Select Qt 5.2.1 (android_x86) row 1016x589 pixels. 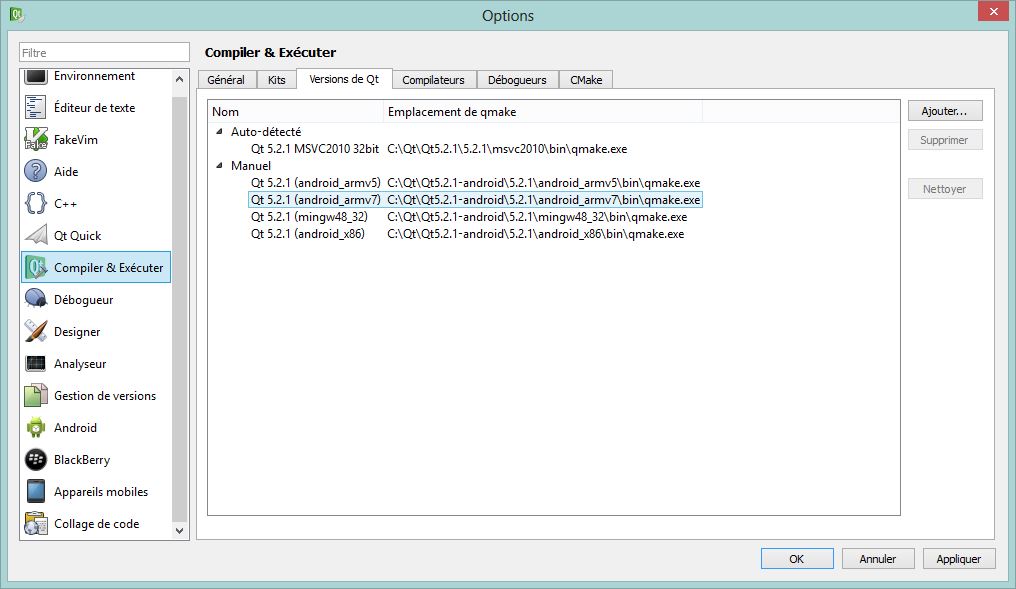(308, 233)
